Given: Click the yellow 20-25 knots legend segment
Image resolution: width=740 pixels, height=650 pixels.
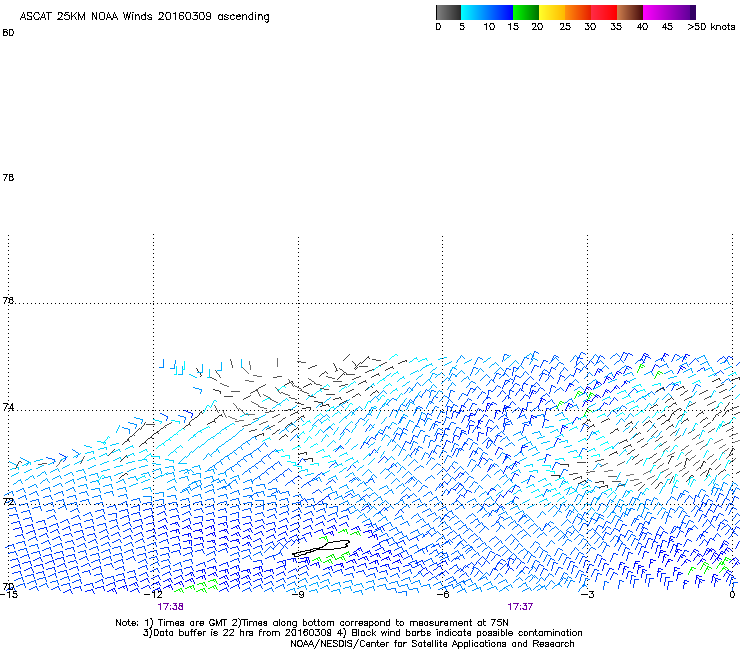Looking at the screenshot, I should pyautogui.click(x=552, y=12).
